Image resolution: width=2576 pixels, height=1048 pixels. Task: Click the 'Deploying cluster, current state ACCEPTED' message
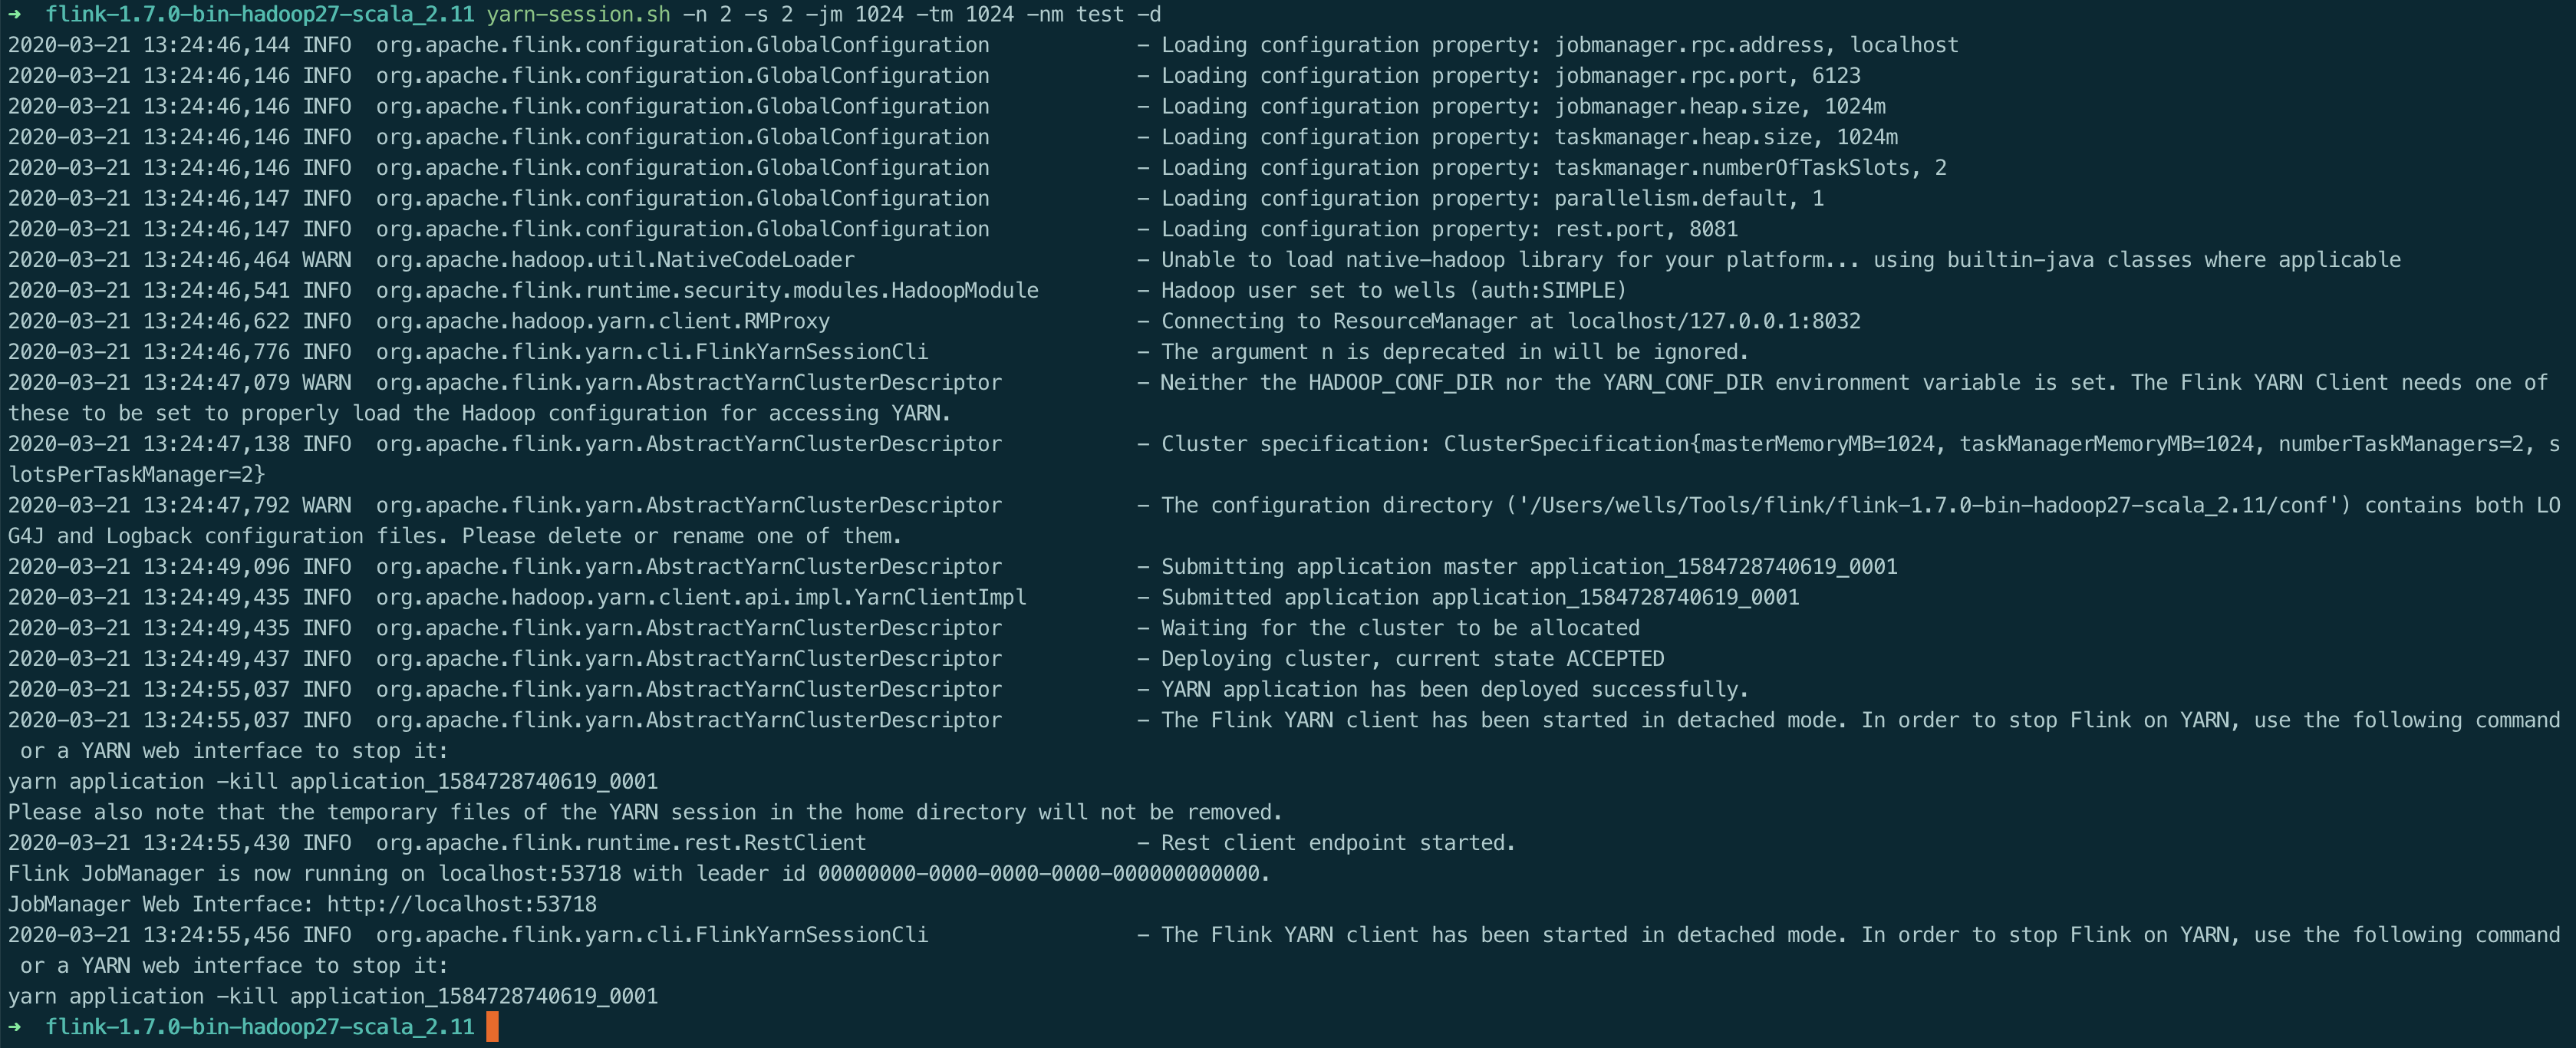(1412, 659)
